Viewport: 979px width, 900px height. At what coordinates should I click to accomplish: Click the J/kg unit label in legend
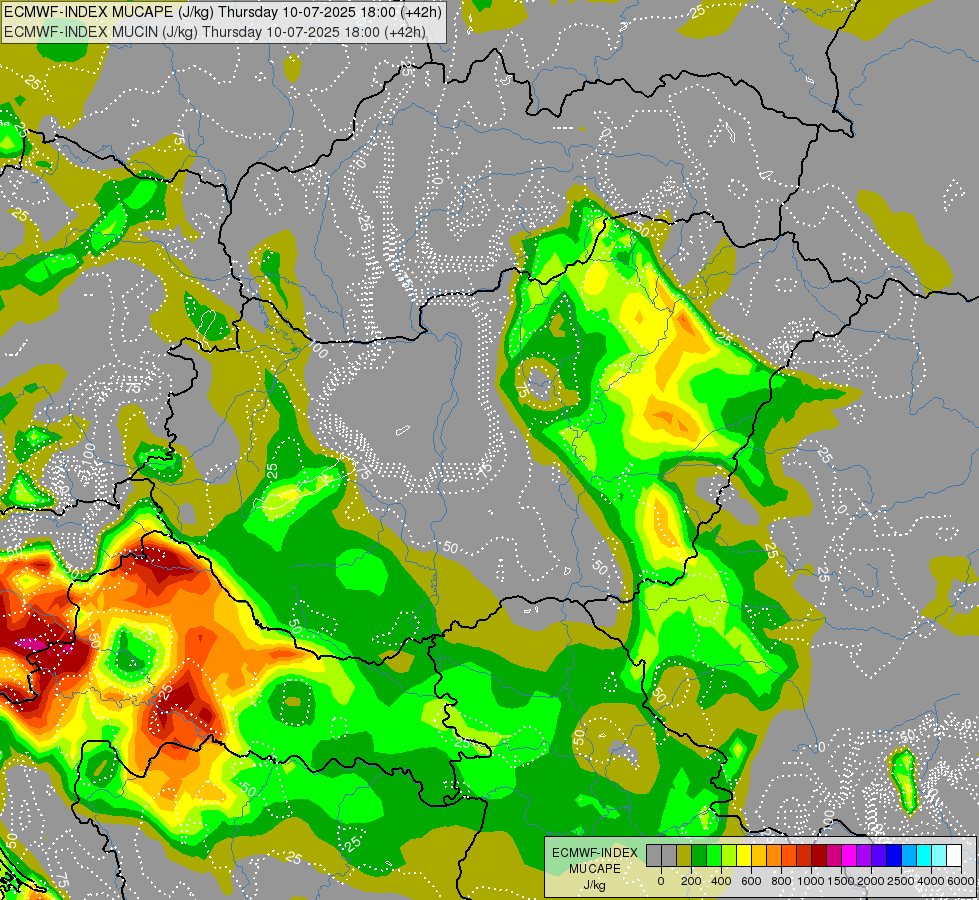click(x=594, y=885)
